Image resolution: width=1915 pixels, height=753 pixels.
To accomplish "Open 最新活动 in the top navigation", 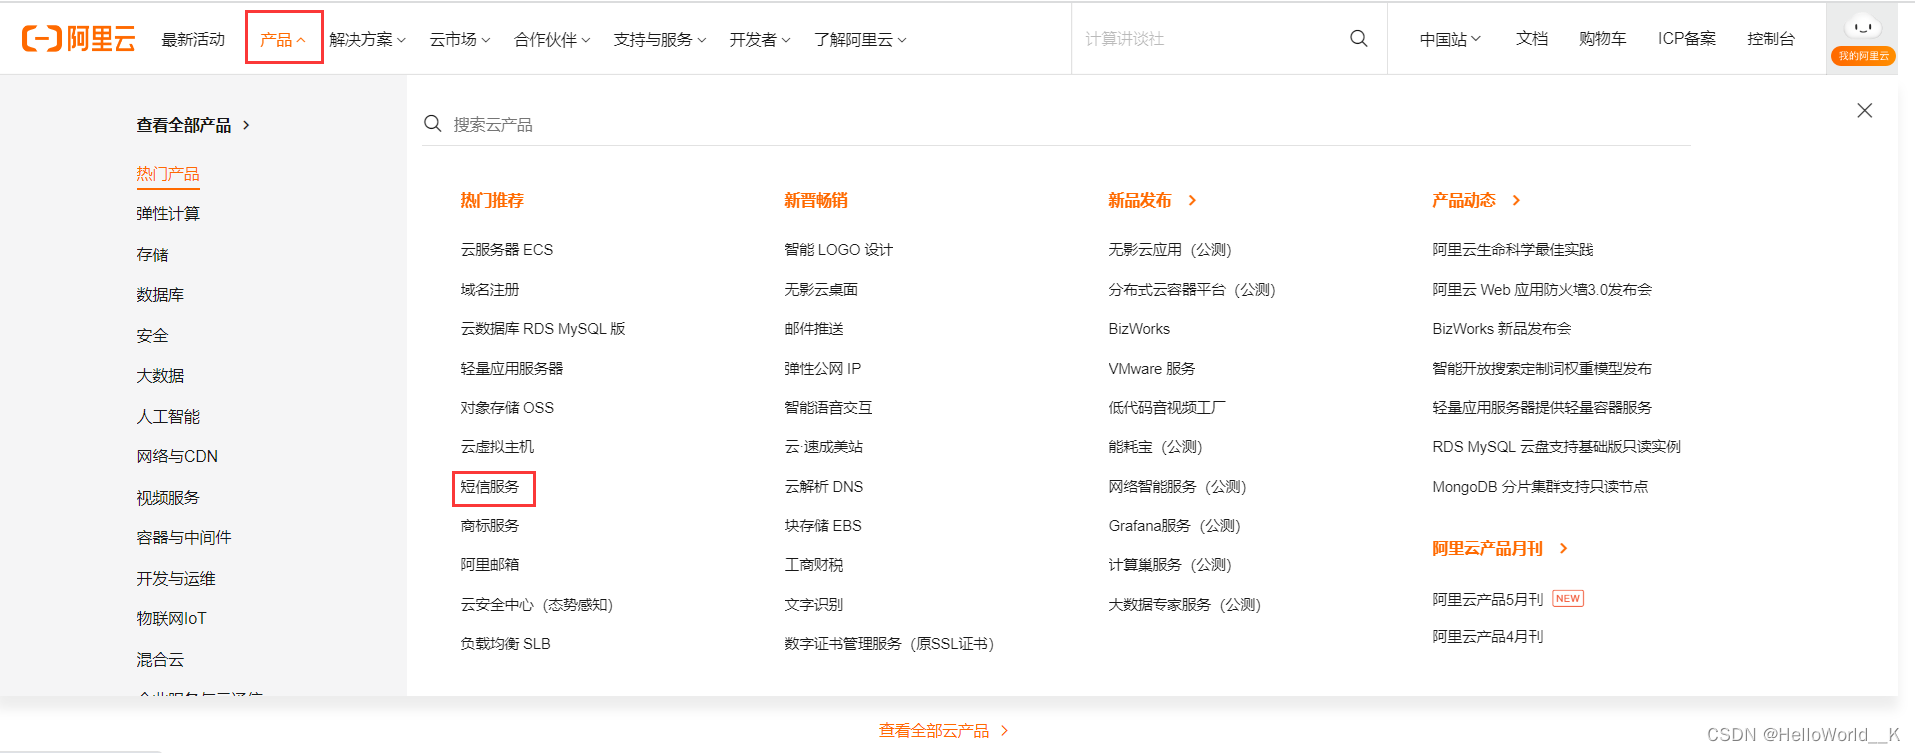I will [x=193, y=39].
